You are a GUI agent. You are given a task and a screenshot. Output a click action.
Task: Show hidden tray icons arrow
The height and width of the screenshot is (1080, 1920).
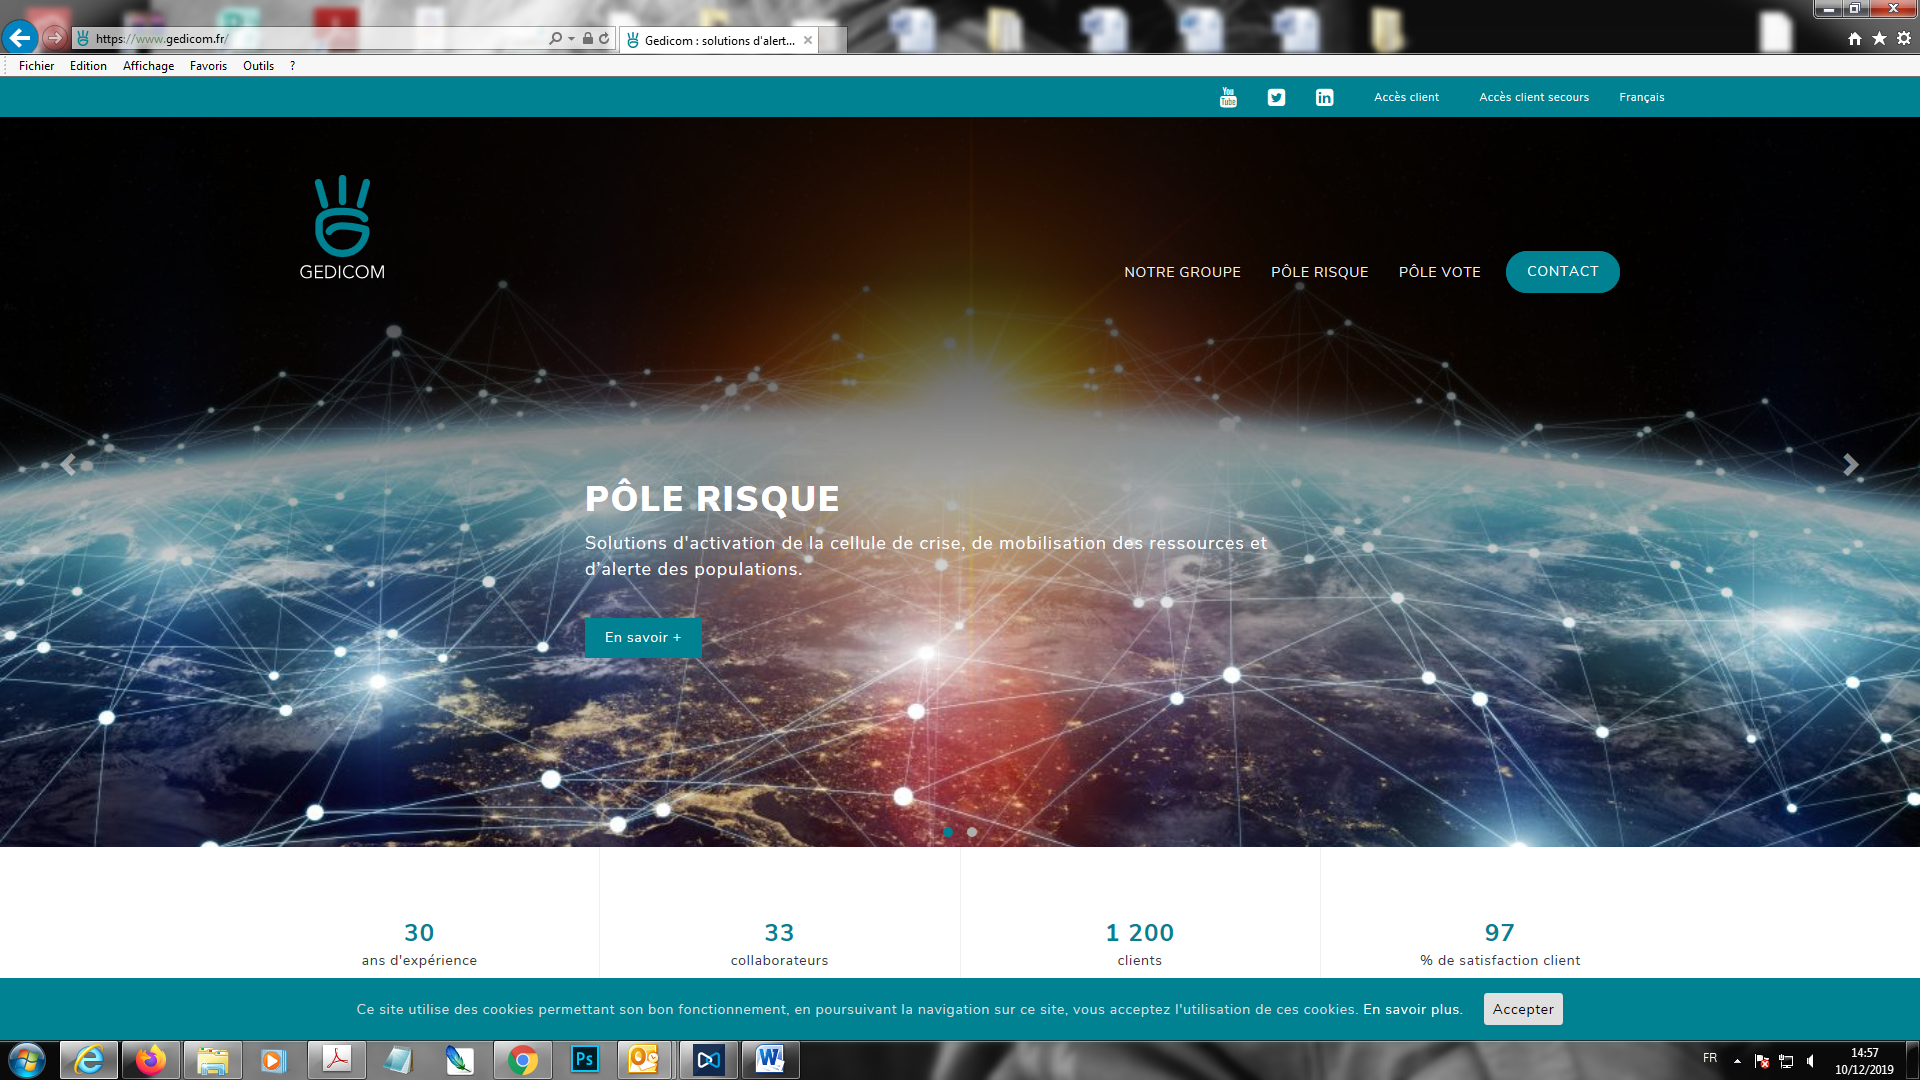pyautogui.click(x=1737, y=1061)
